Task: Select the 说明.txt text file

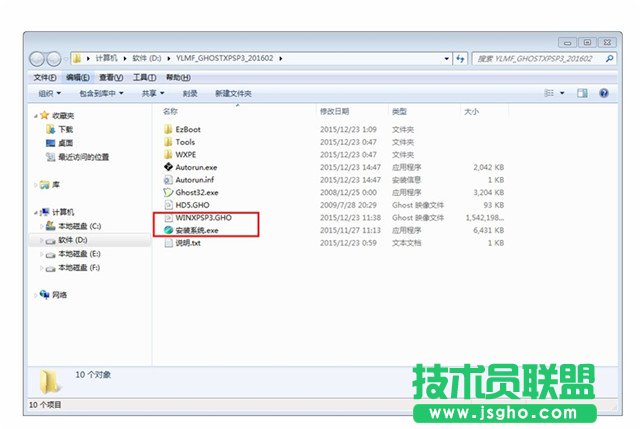Action: (167, 243)
